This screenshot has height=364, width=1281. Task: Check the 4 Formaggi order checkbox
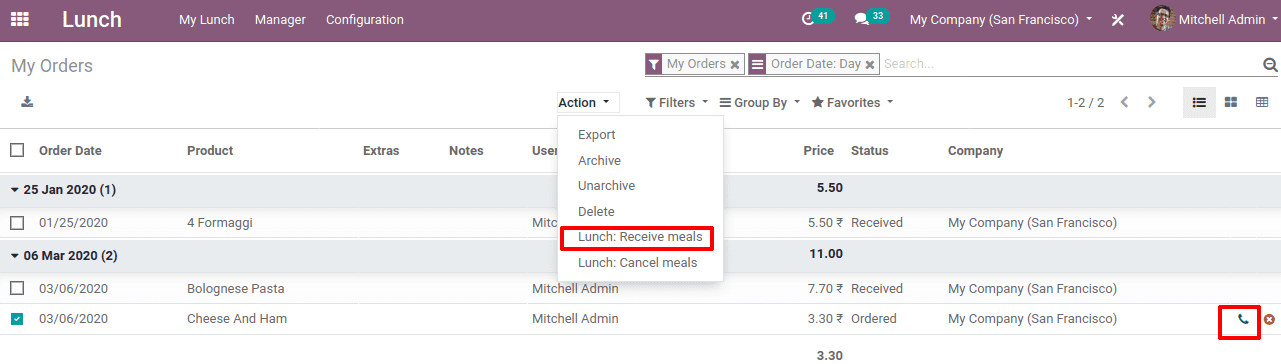pyautogui.click(x=17, y=222)
